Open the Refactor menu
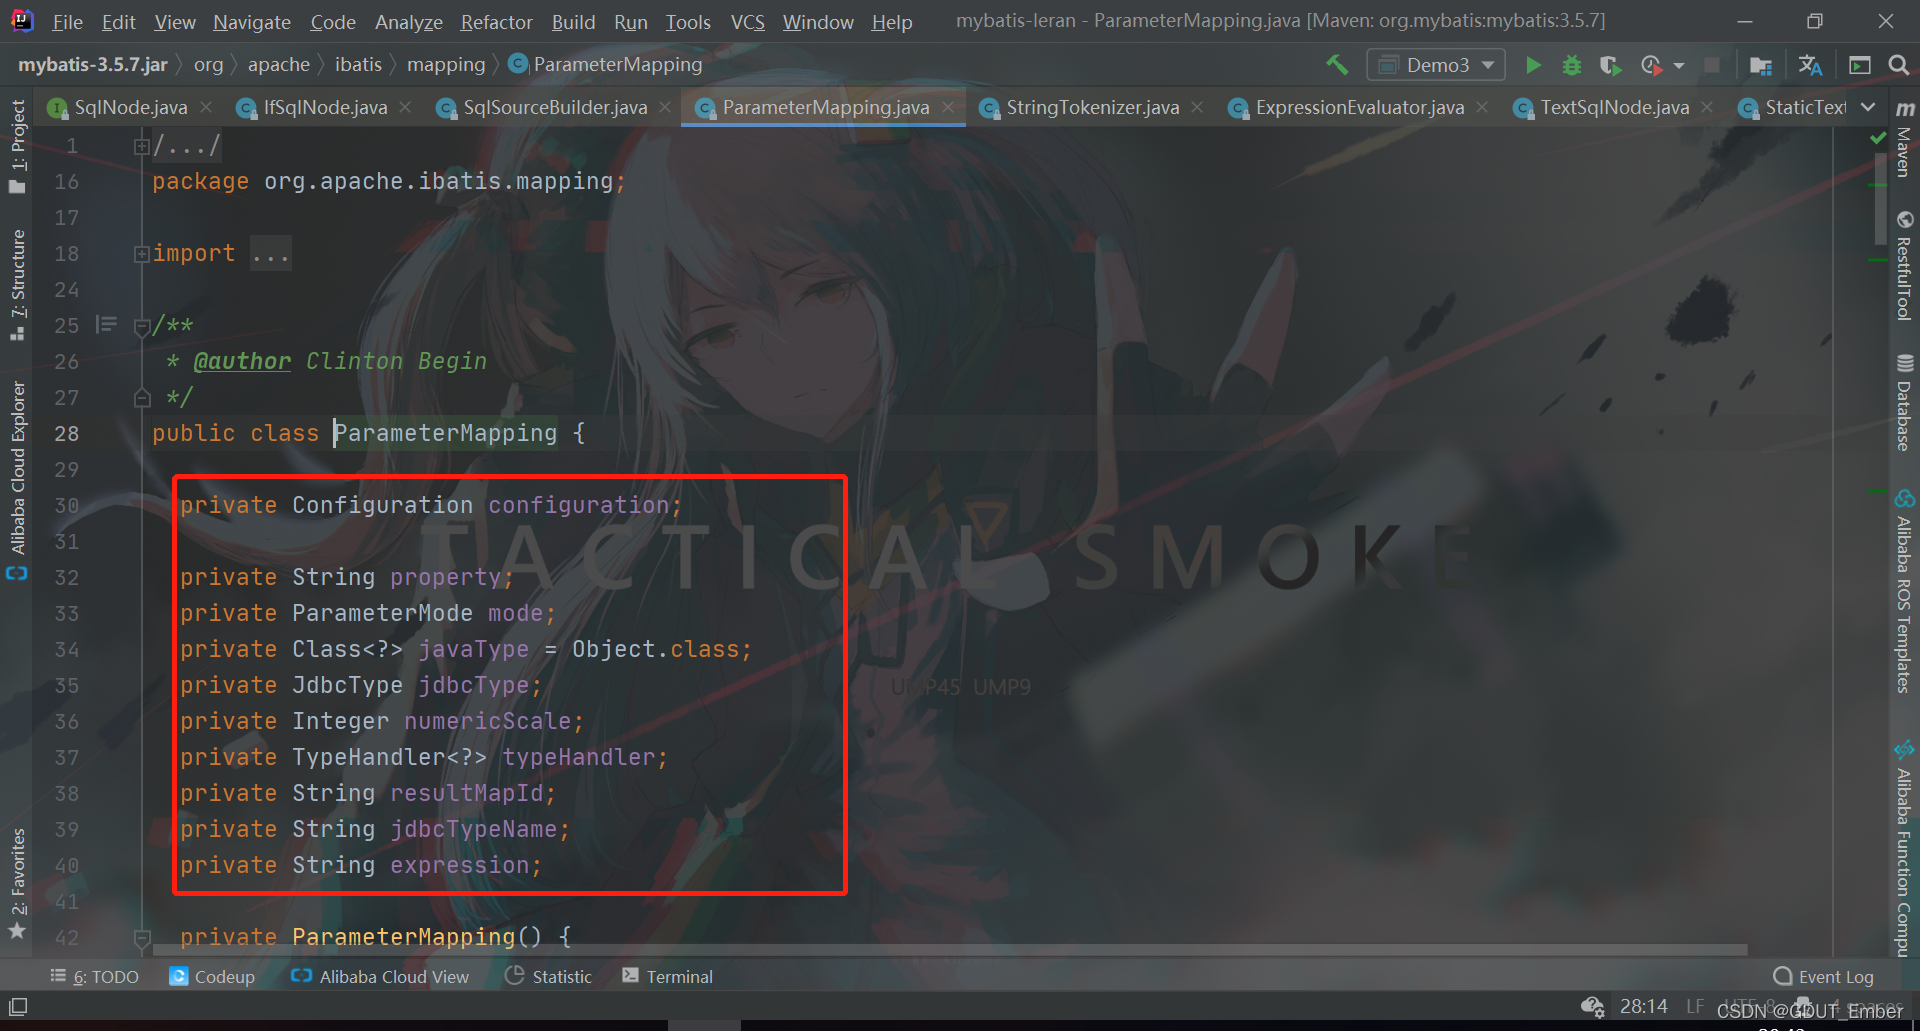The width and height of the screenshot is (1920, 1031). (496, 21)
